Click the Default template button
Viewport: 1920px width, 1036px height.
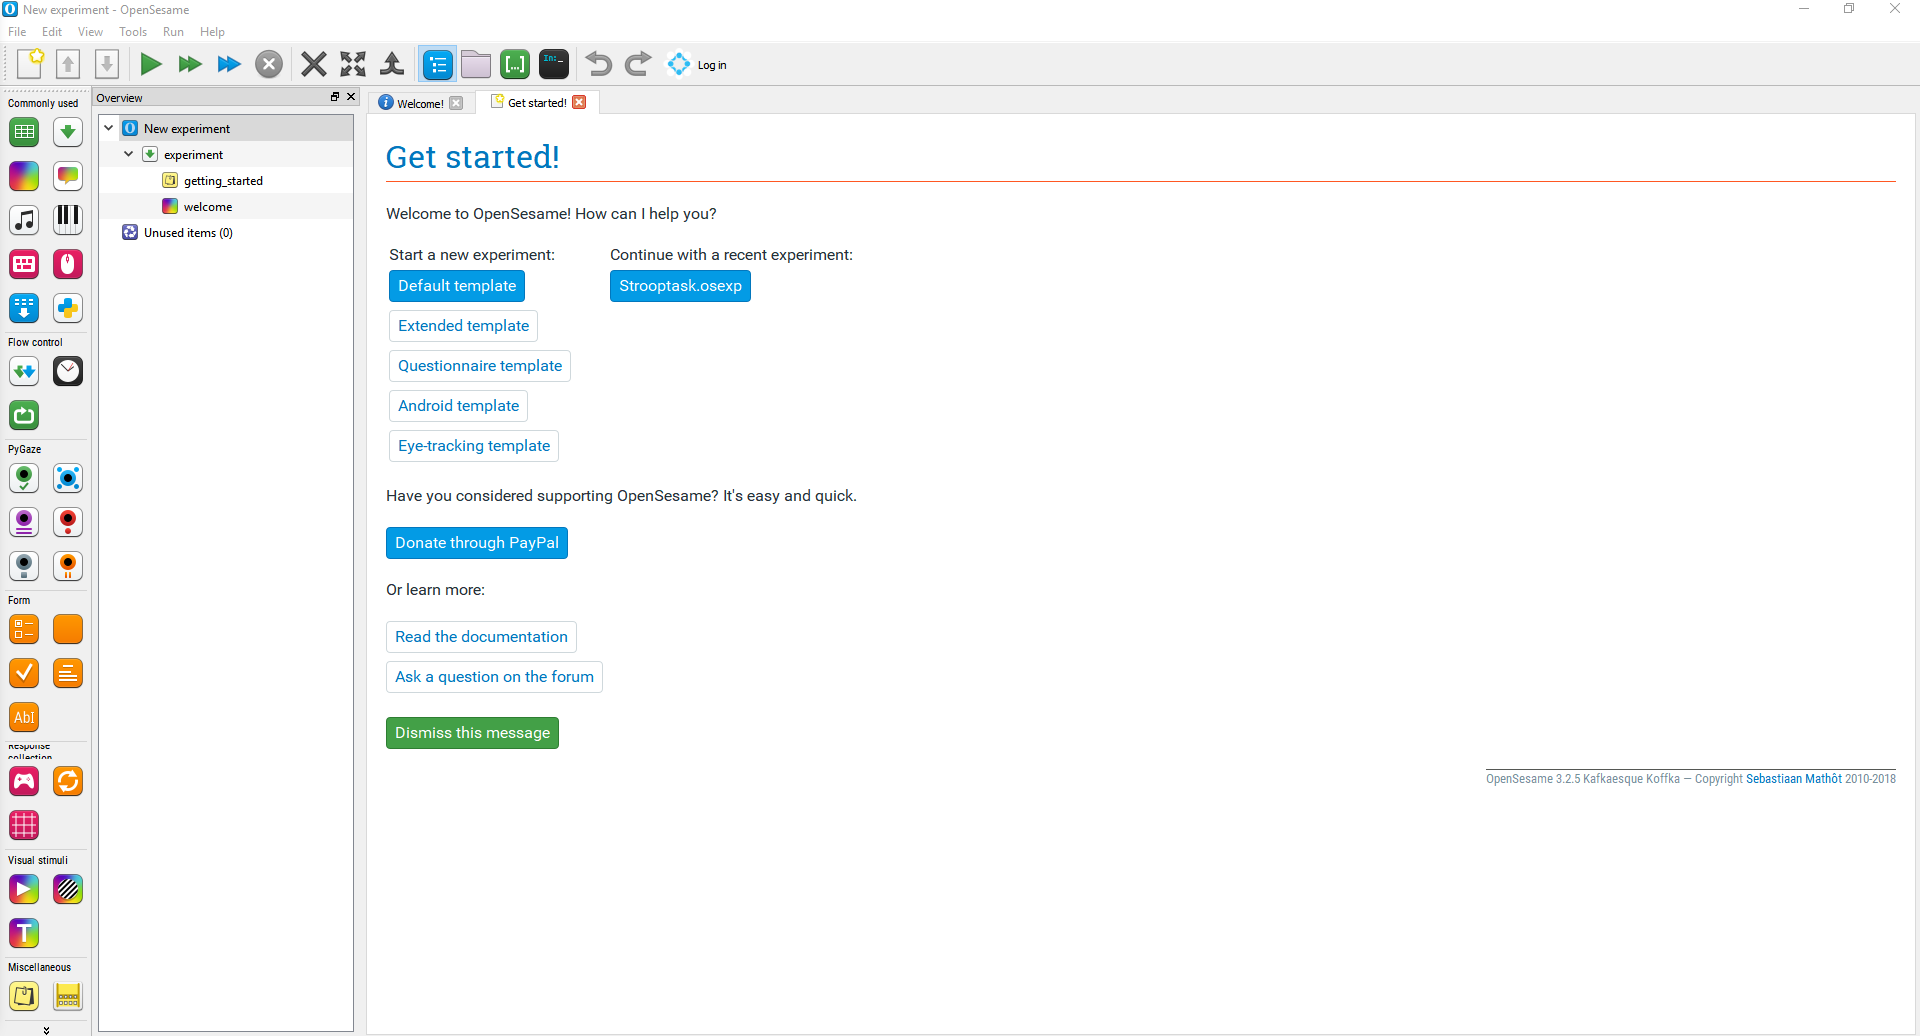(457, 286)
